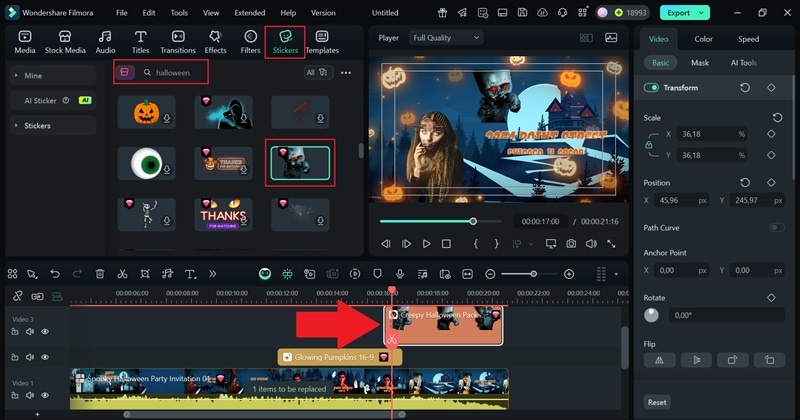Toggle the scale aspect ratio lock
This screenshot has width=800, height=420.
pos(648,145)
